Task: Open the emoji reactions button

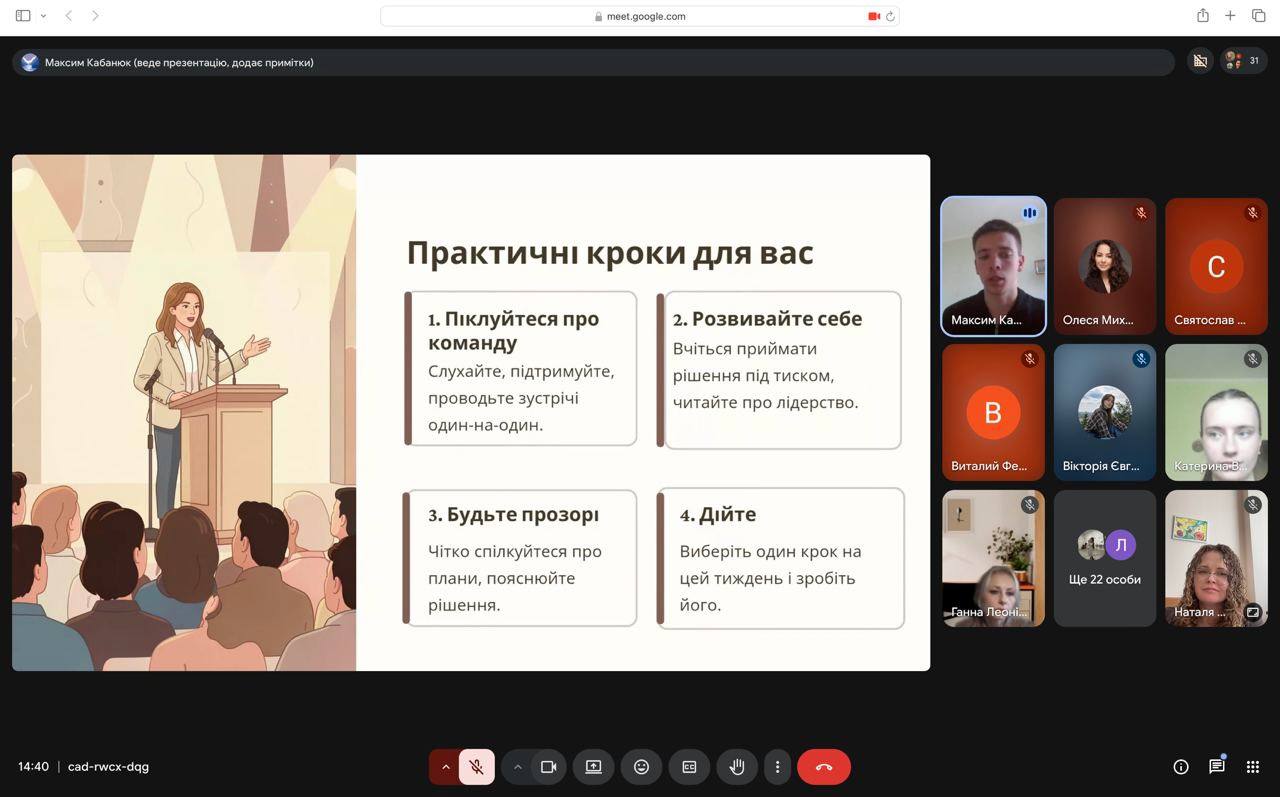Action: coord(641,767)
